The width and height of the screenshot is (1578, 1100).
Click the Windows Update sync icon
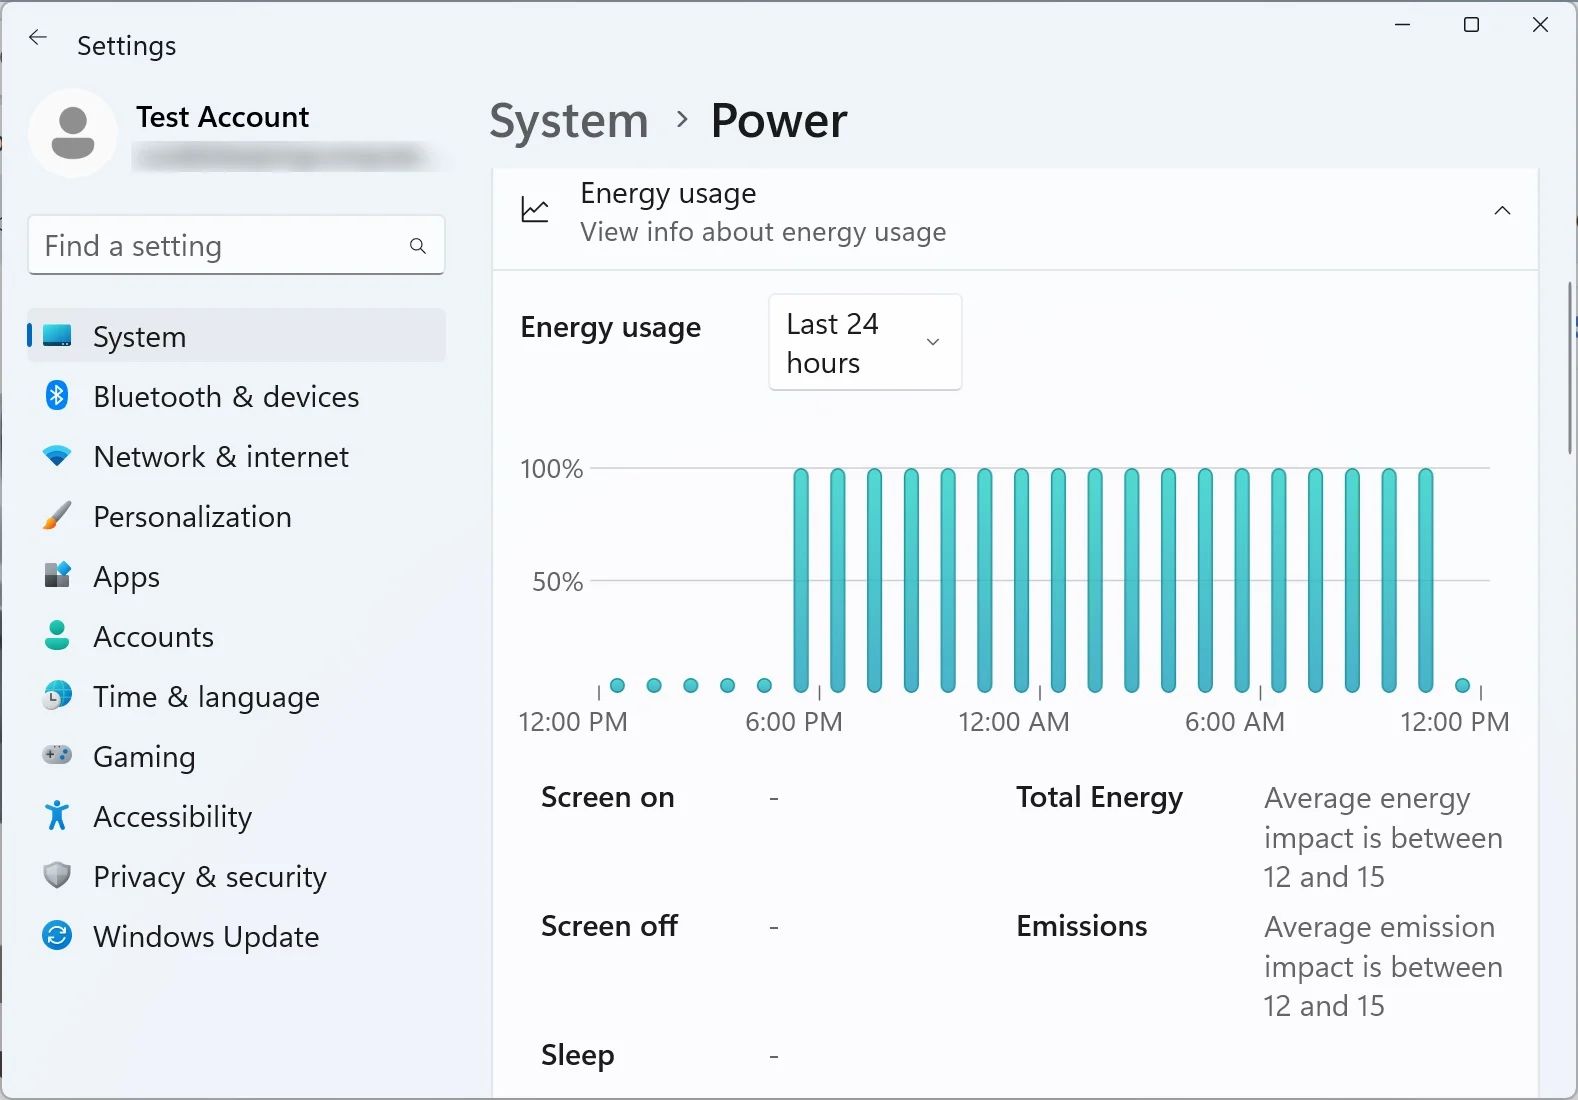click(57, 936)
